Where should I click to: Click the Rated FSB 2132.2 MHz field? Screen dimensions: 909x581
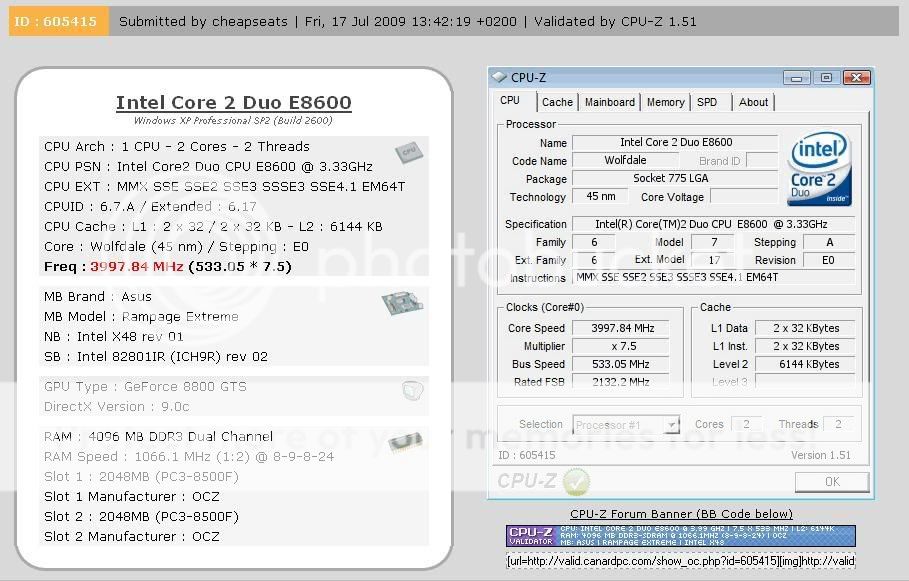point(621,382)
